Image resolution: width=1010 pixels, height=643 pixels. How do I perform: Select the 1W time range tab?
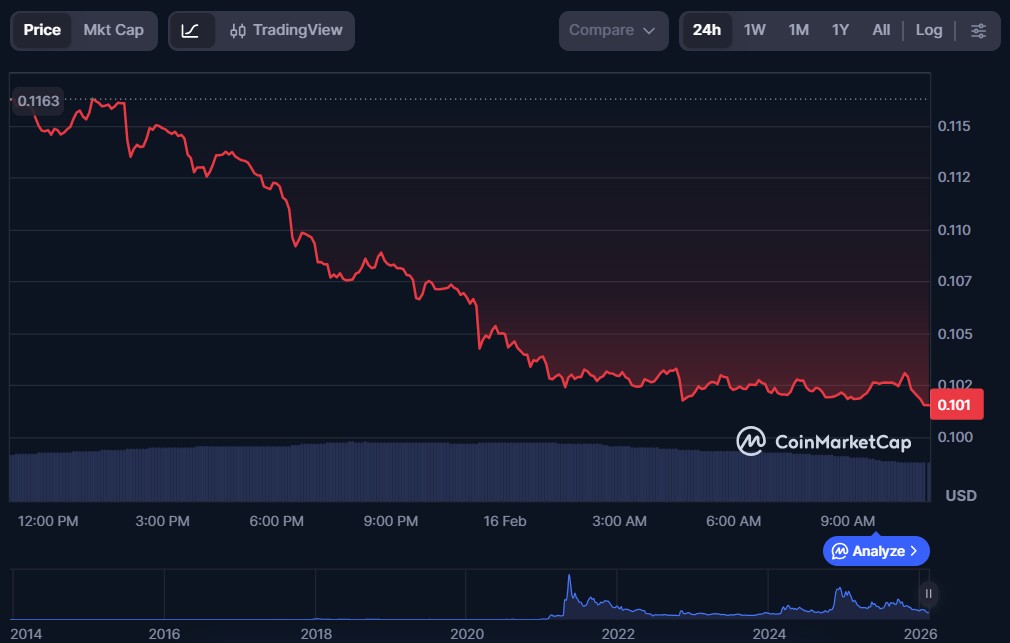pyautogui.click(x=754, y=30)
